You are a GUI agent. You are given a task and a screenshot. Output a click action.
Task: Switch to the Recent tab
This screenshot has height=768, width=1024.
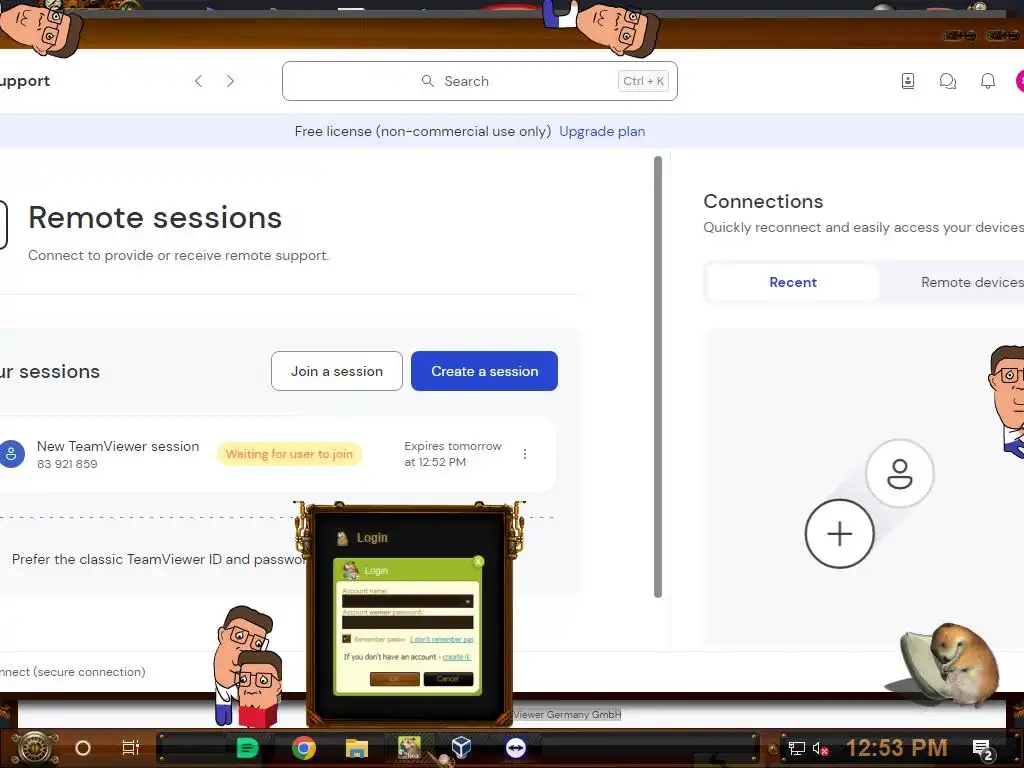tap(793, 282)
